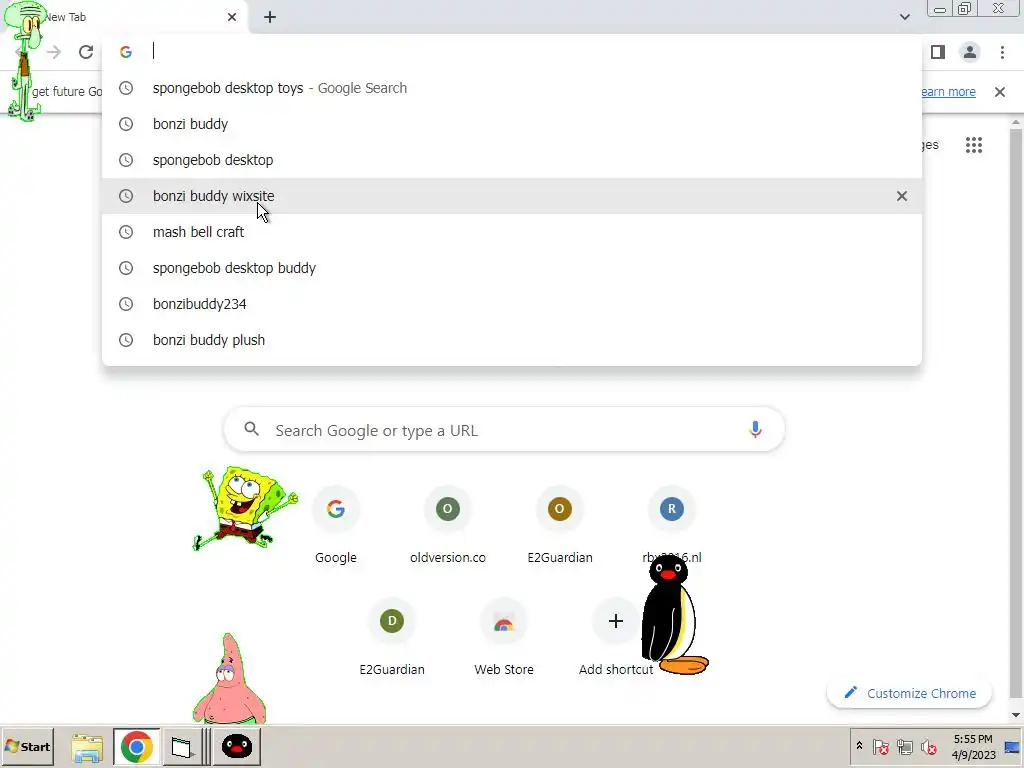
Task: Click history clock icon beside mash bell craft
Action: 126,232
